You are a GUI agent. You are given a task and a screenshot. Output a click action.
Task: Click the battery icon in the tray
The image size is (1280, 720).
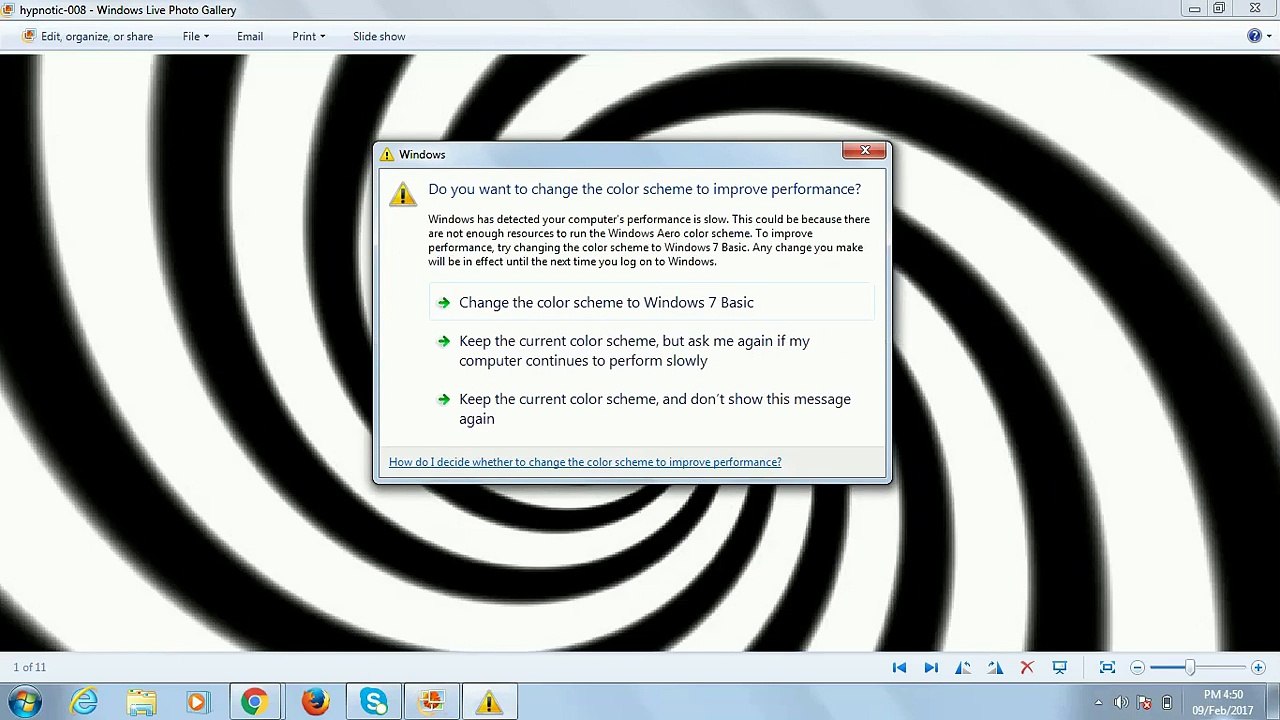tap(1167, 703)
